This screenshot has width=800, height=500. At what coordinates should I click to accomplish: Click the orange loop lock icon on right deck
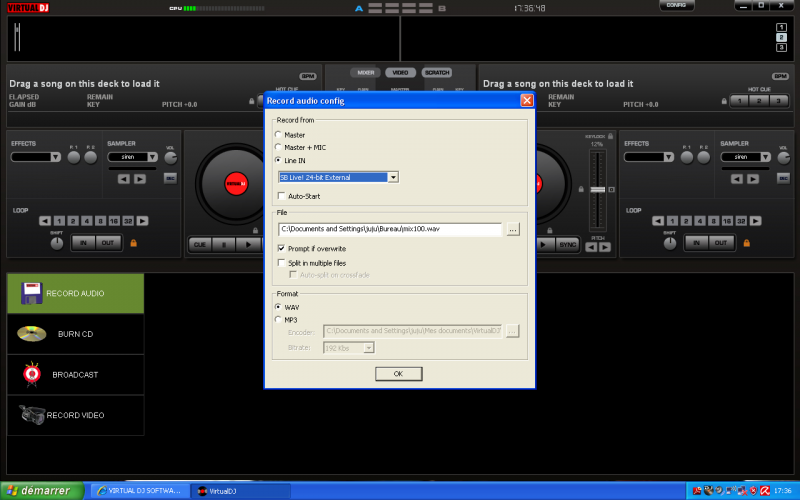pos(746,242)
